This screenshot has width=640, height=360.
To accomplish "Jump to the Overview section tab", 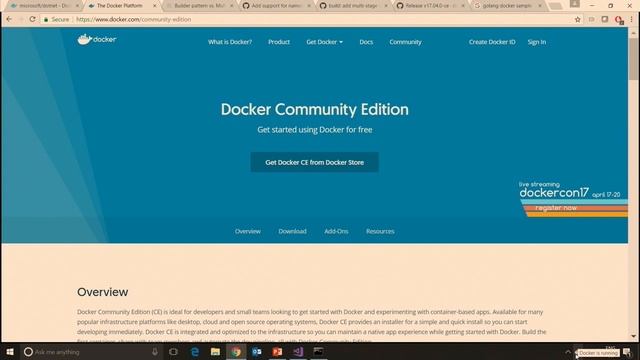I will [247, 231].
